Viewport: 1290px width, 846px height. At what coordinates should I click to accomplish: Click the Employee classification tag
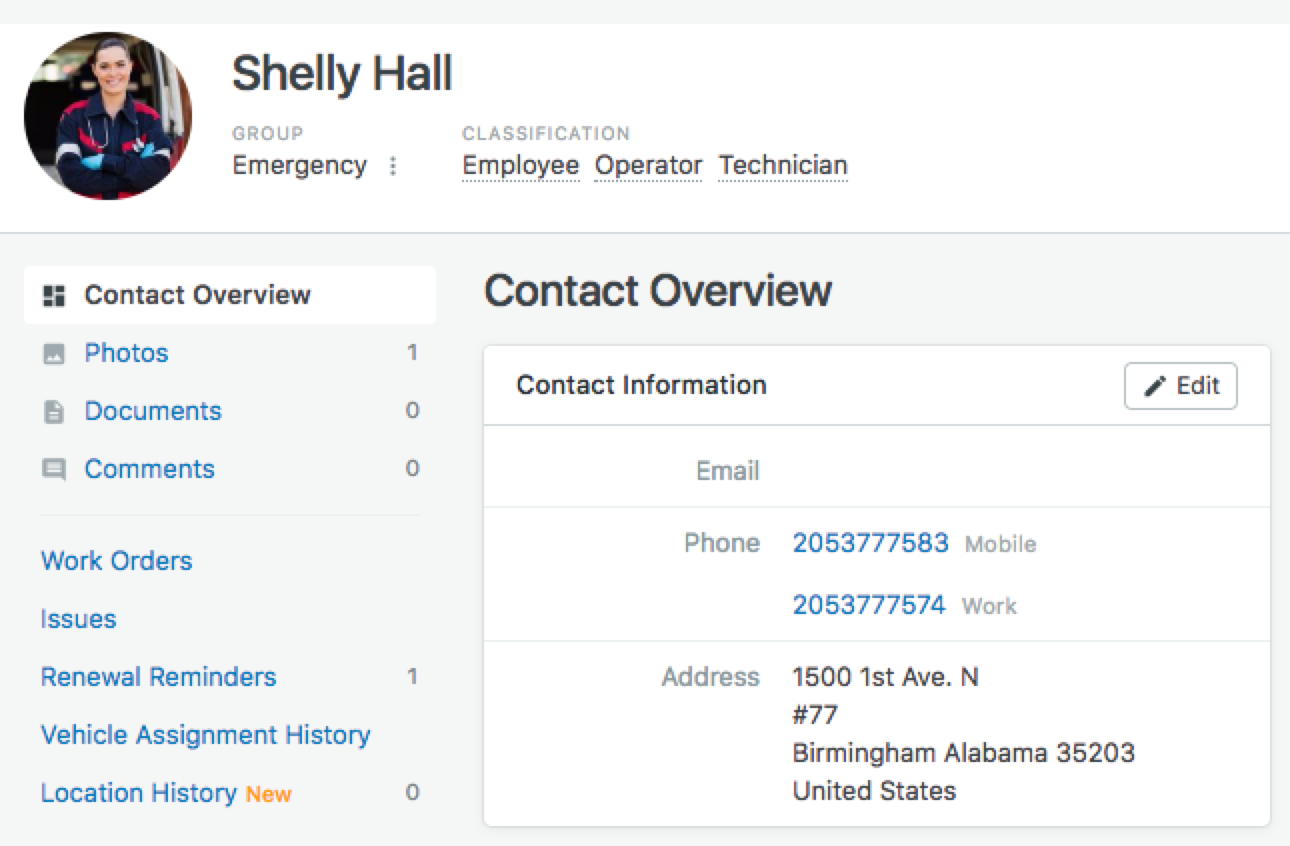pyautogui.click(x=520, y=166)
